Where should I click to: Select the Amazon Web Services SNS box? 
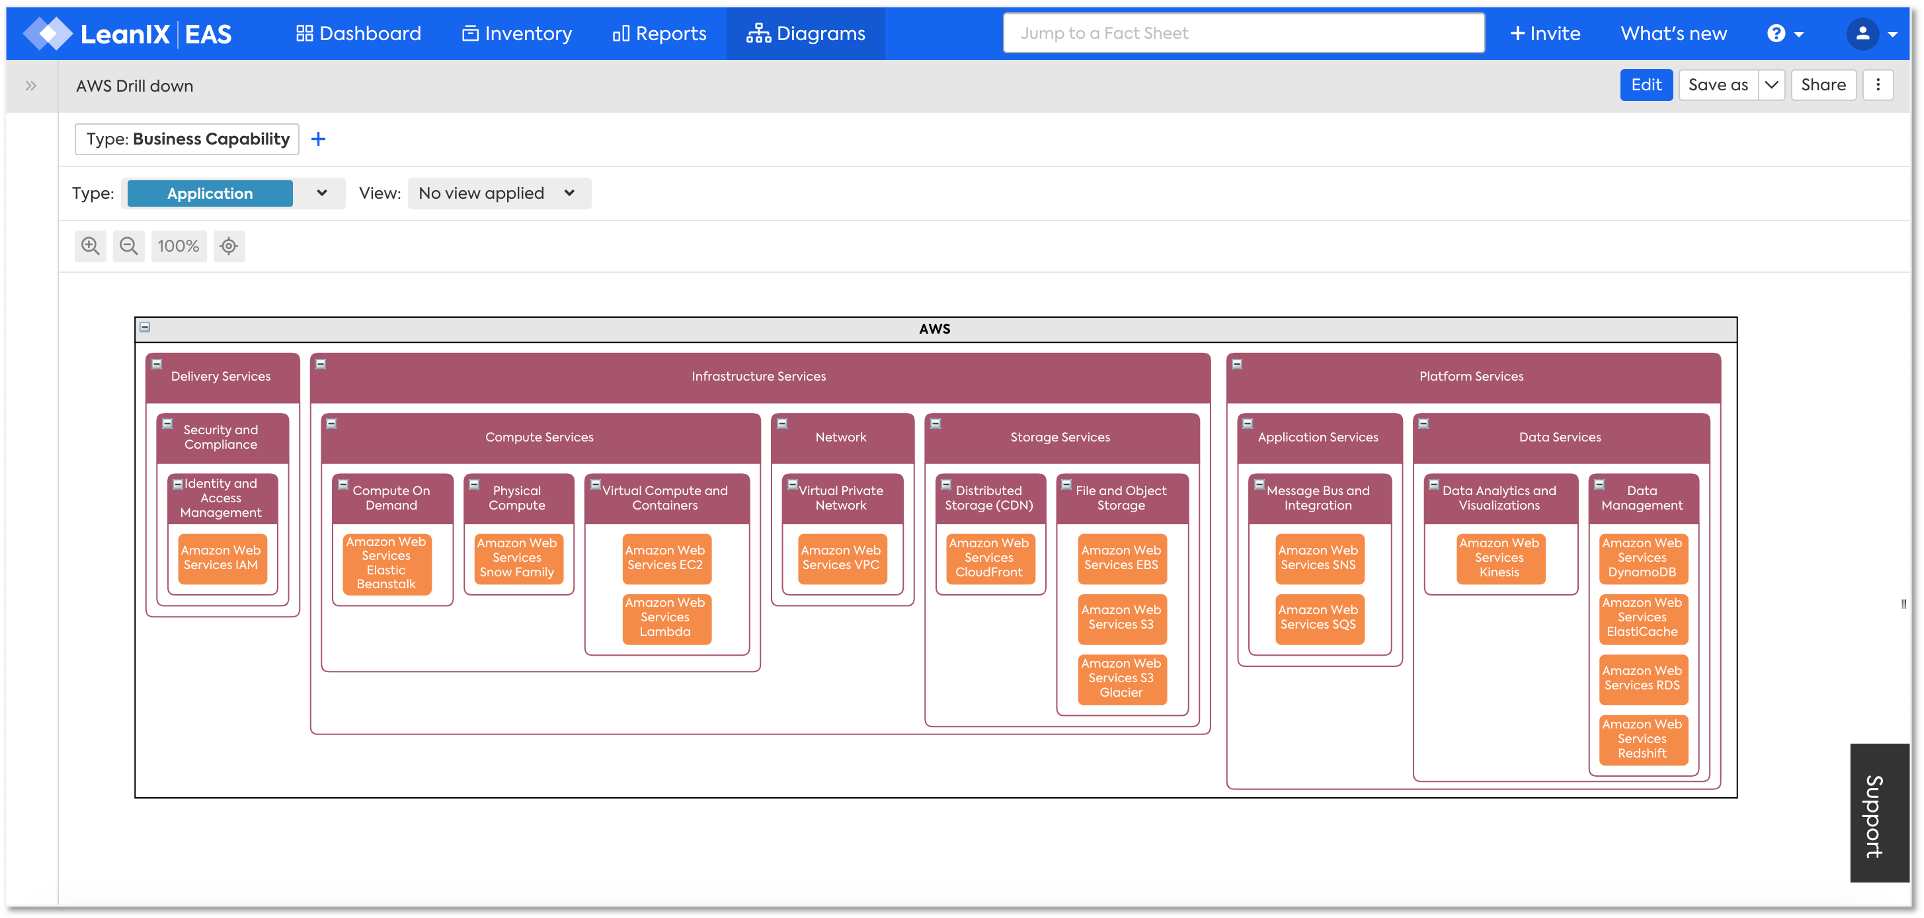(1320, 558)
